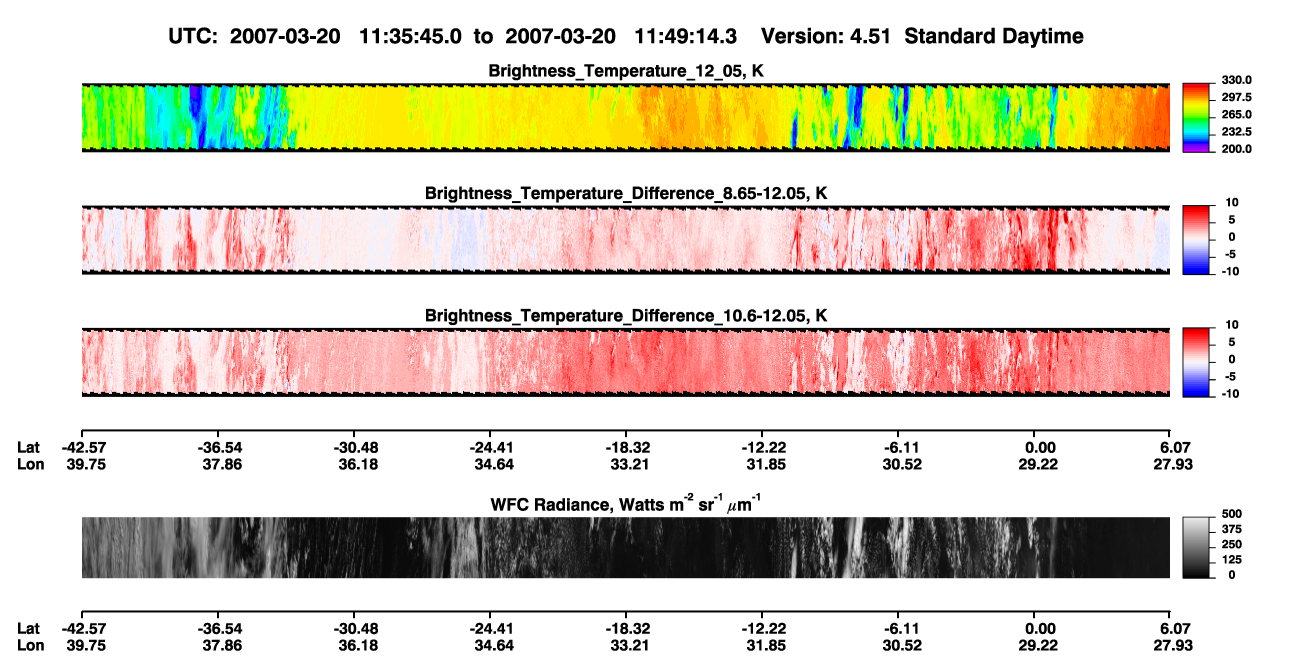Click '250' on the WFC Radiance scale
This screenshot has width=1300, height=667.
(x=1233, y=543)
